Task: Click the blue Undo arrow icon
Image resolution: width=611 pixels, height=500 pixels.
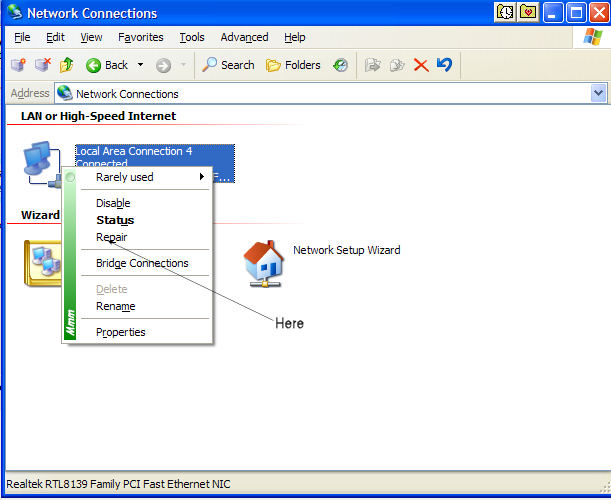Action: coord(444,65)
